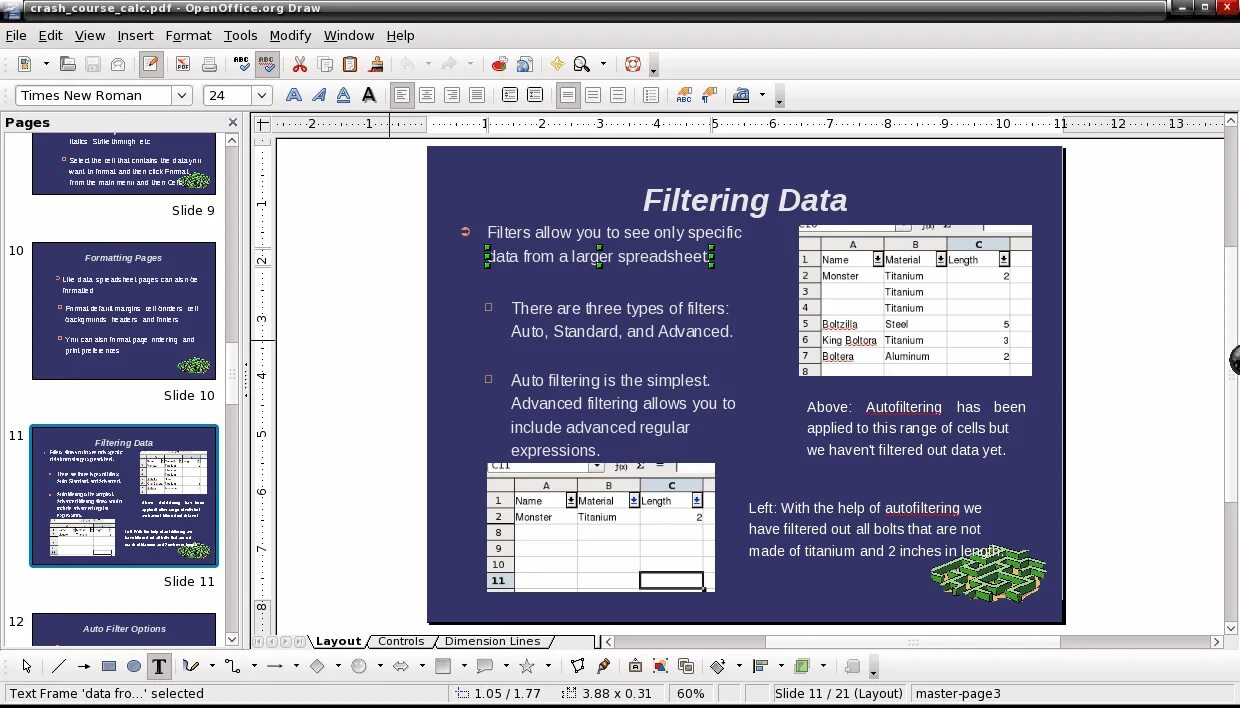
Task: Open the font size dropdown
Action: point(262,95)
